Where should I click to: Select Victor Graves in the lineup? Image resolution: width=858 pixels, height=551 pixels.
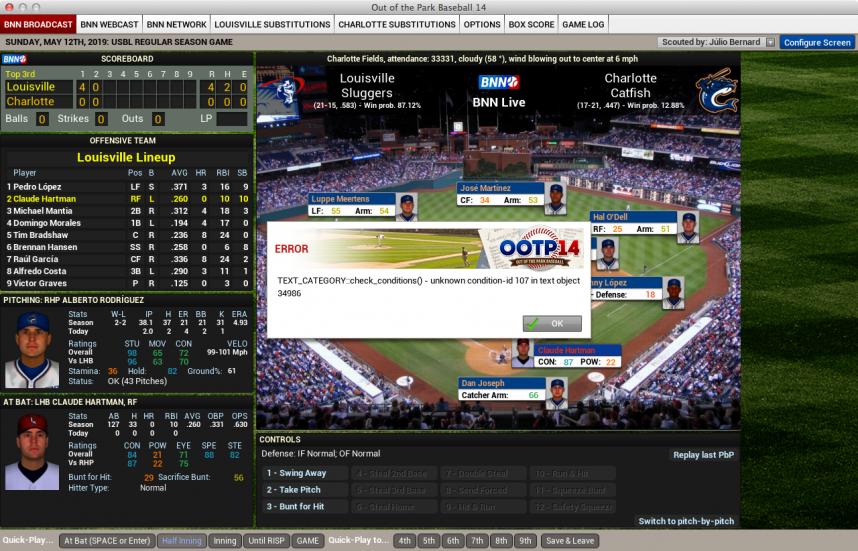click(x=126, y=283)
